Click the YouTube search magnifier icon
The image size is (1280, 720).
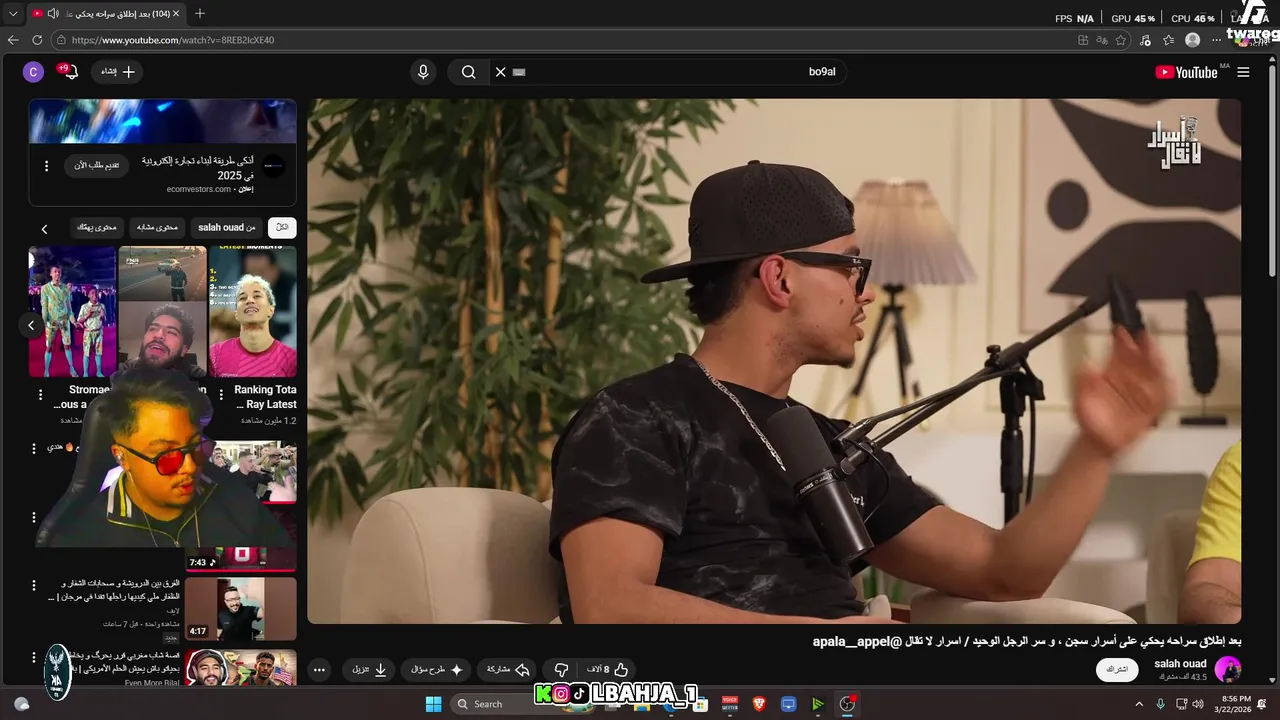coord(468,72)
